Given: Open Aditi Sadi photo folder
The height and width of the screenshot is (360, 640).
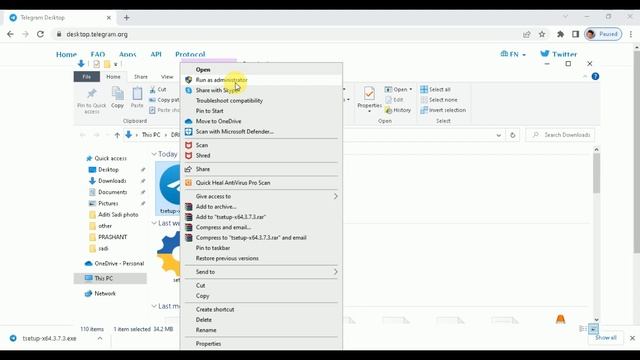Looking at the screenshot, I should [118, 215].
